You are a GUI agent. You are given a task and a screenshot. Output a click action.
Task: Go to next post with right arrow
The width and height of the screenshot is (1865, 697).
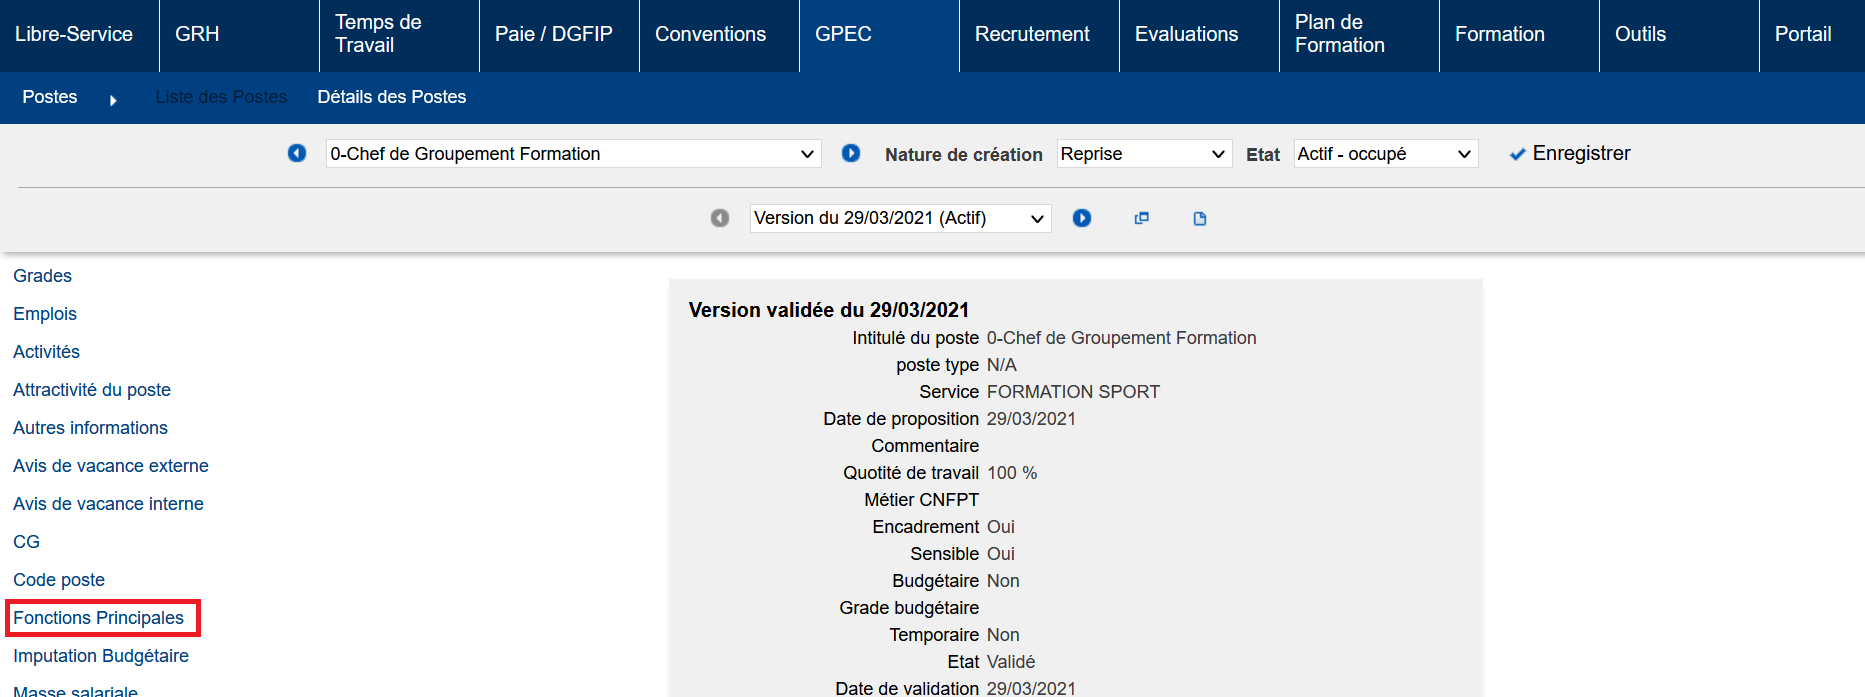[x=851, y=153]
